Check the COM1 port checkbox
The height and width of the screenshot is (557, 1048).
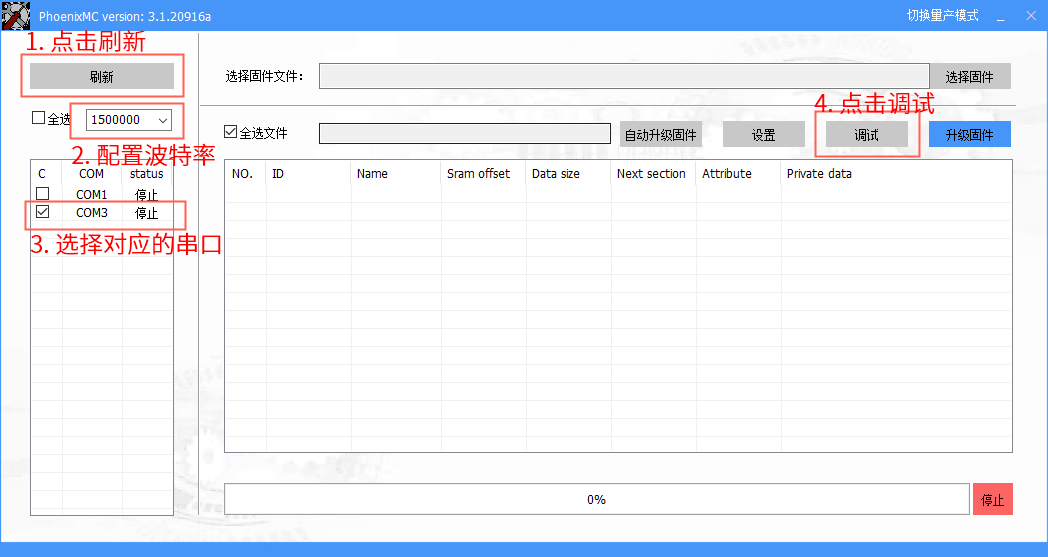[42, 194]
